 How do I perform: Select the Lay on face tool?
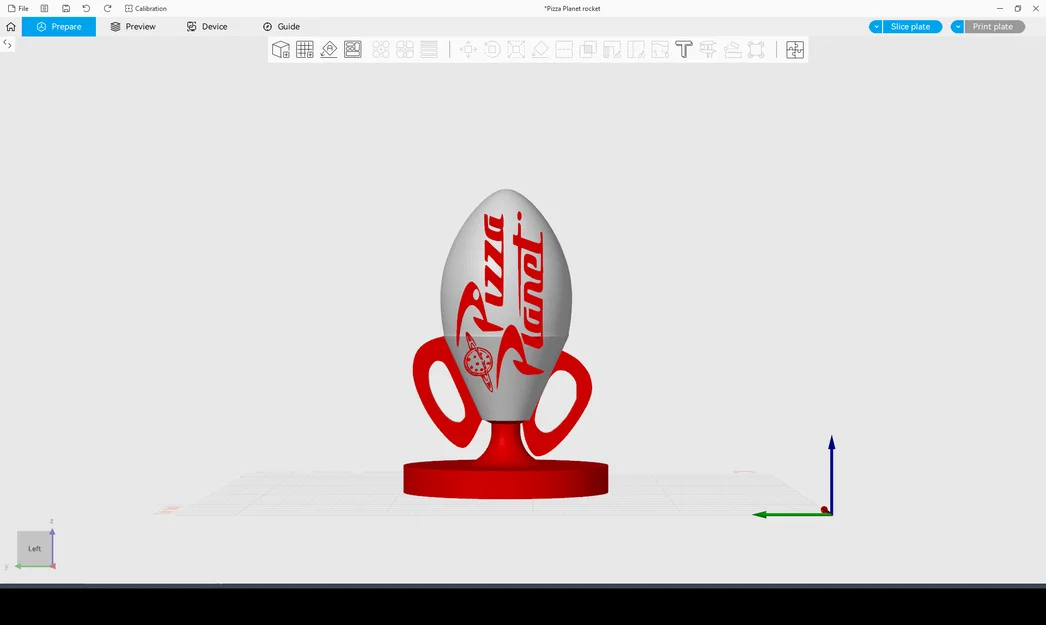(540, 49)
